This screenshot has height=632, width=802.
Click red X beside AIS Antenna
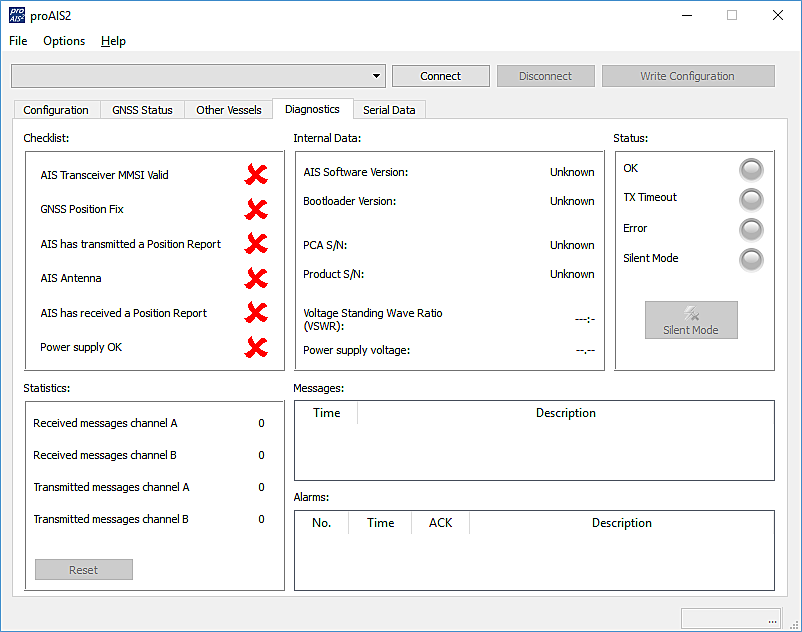pyautogui.click(x=256, y=278)
